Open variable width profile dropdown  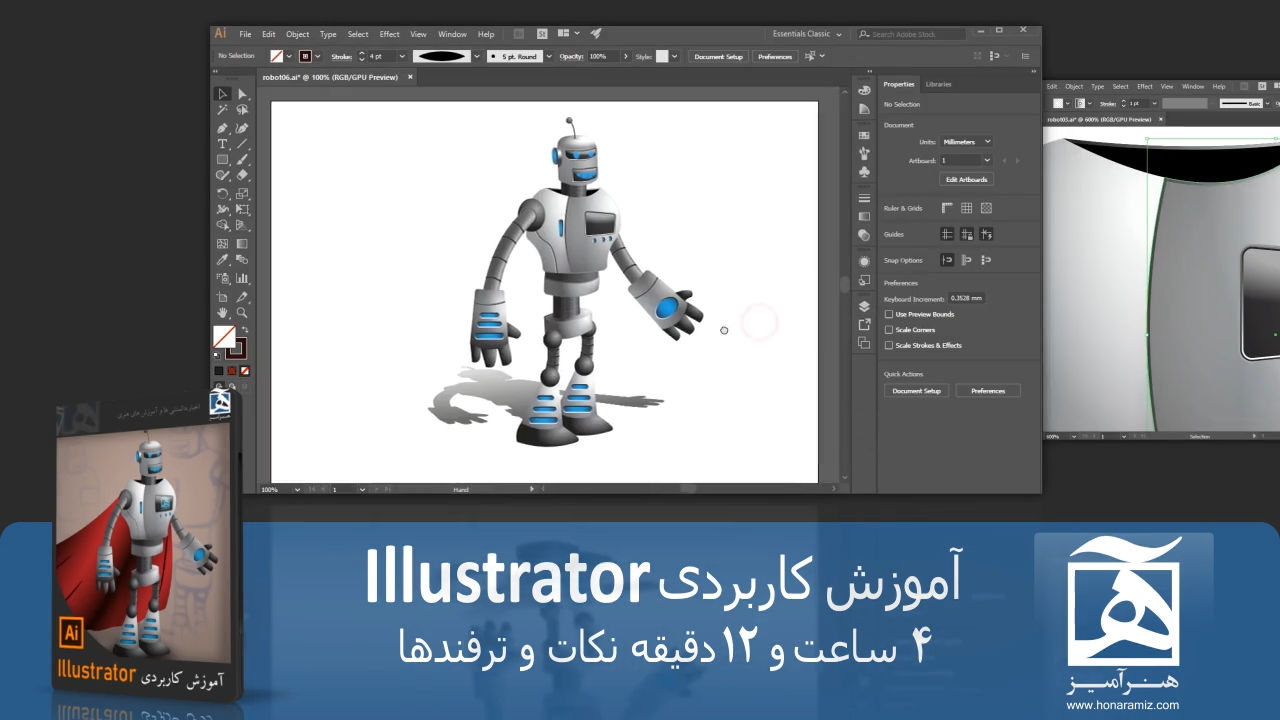click(x=477, y=56)
